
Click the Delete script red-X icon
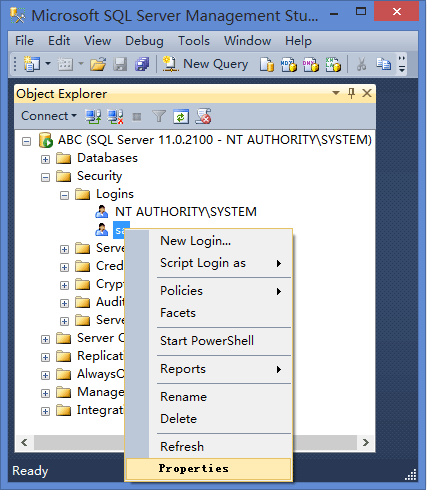[203, 116]
